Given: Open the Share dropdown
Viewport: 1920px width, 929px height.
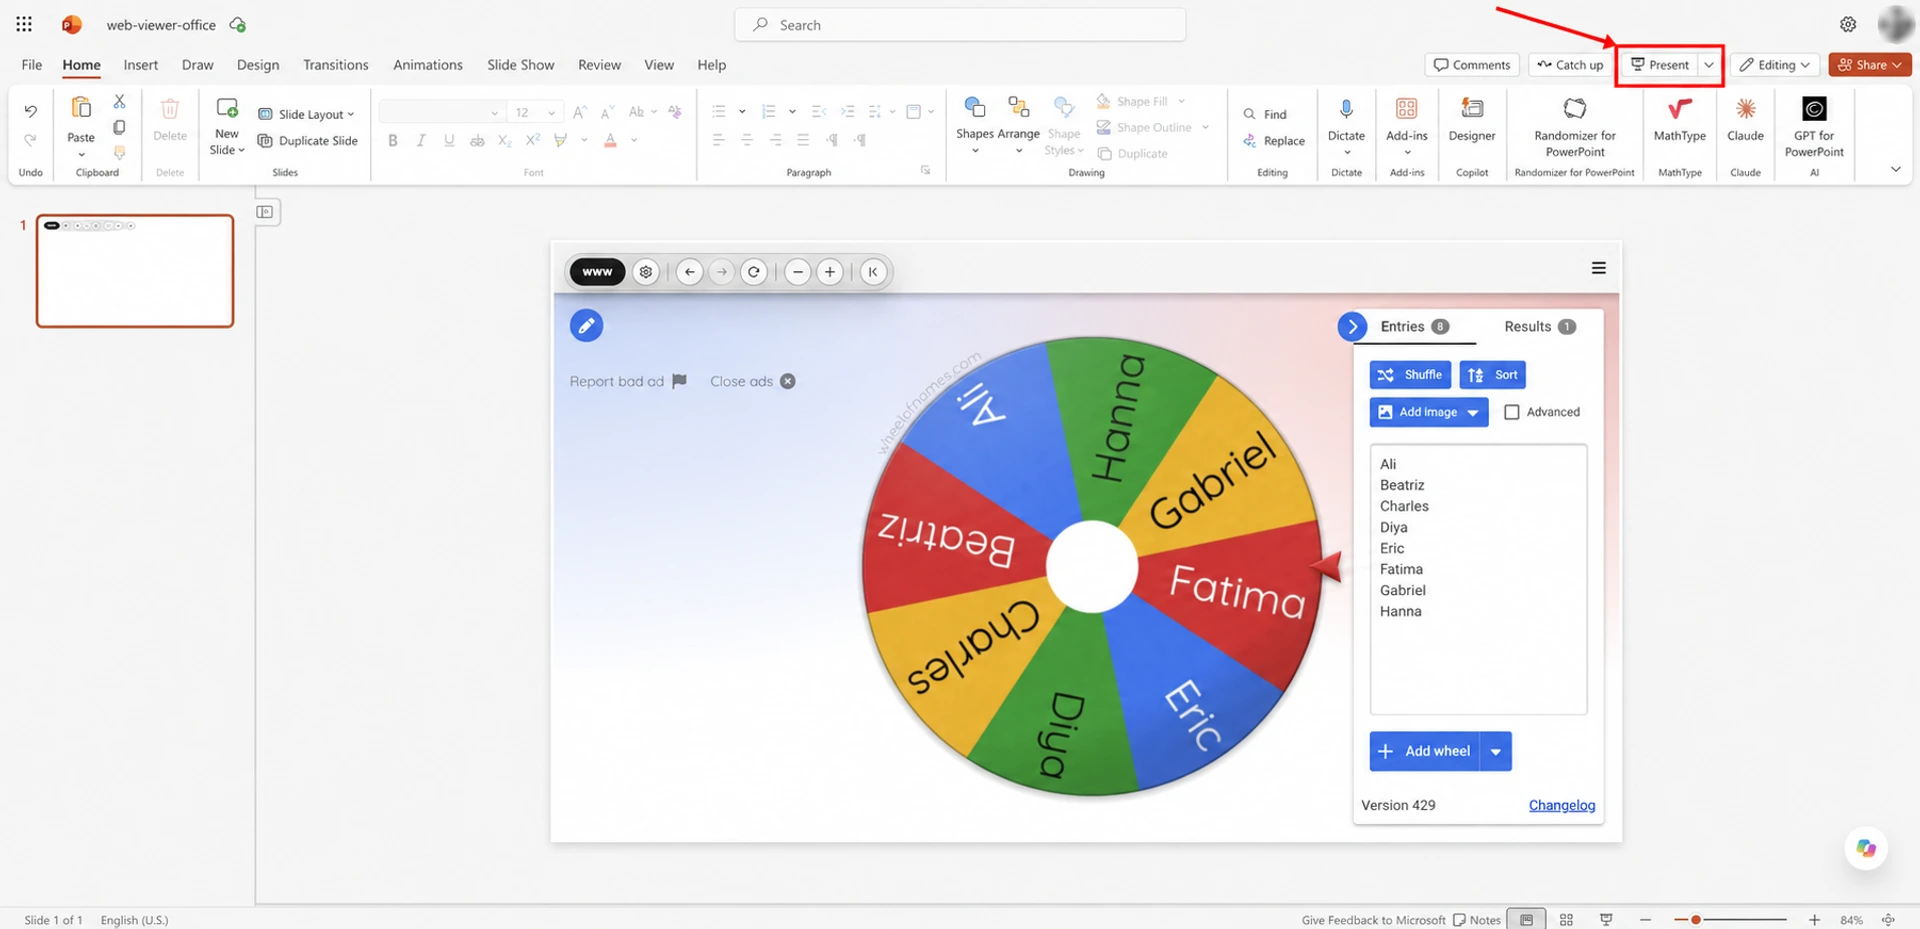Looking at the screenshot, I should [1870, 65].
